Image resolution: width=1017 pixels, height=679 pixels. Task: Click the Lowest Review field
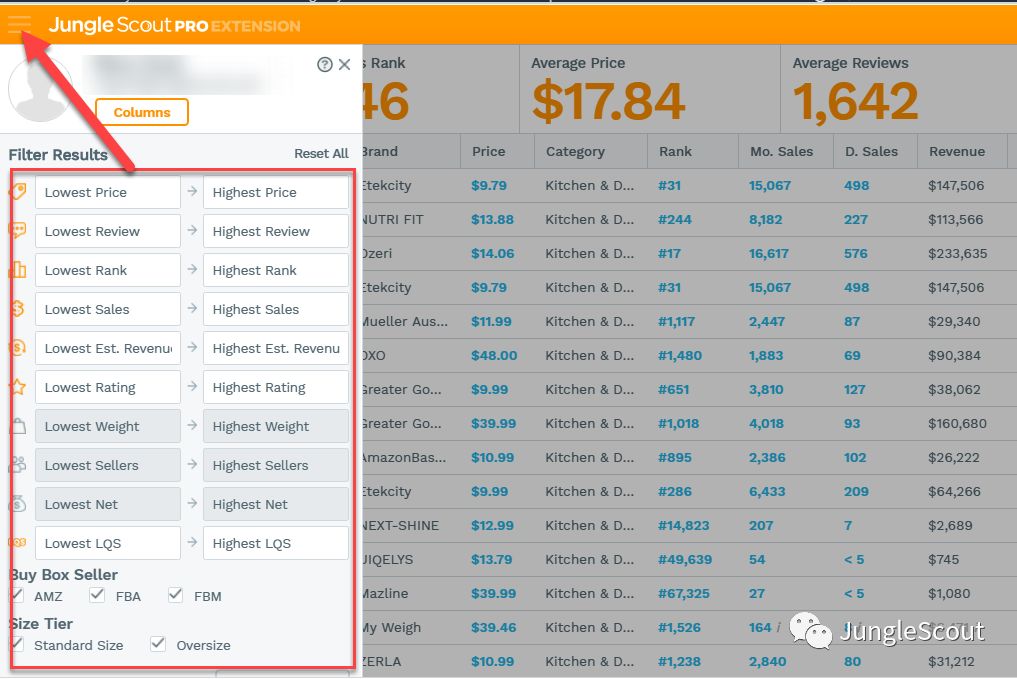(108, 232)
